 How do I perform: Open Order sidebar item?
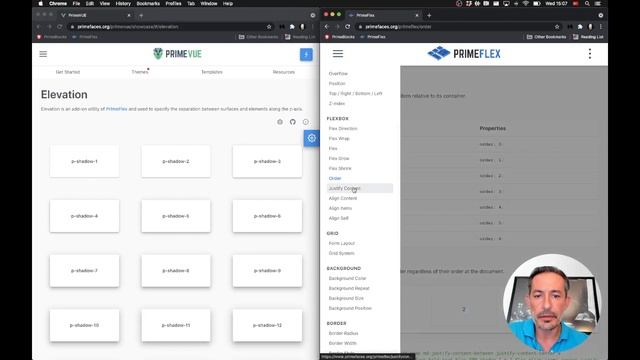click(335, 178)
